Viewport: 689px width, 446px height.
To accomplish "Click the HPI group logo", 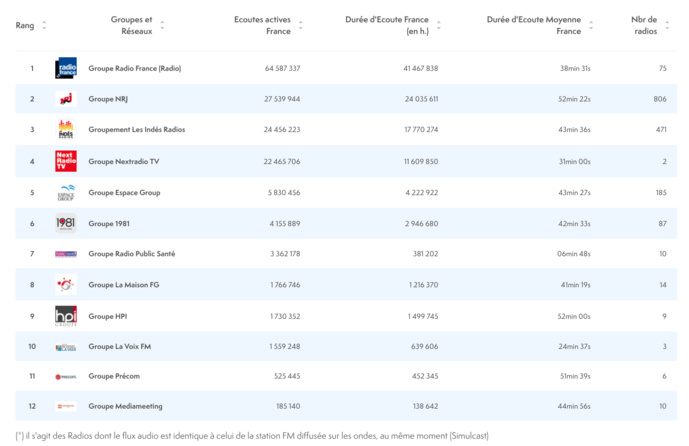I will pyautogui.click(x=66, y=316).
